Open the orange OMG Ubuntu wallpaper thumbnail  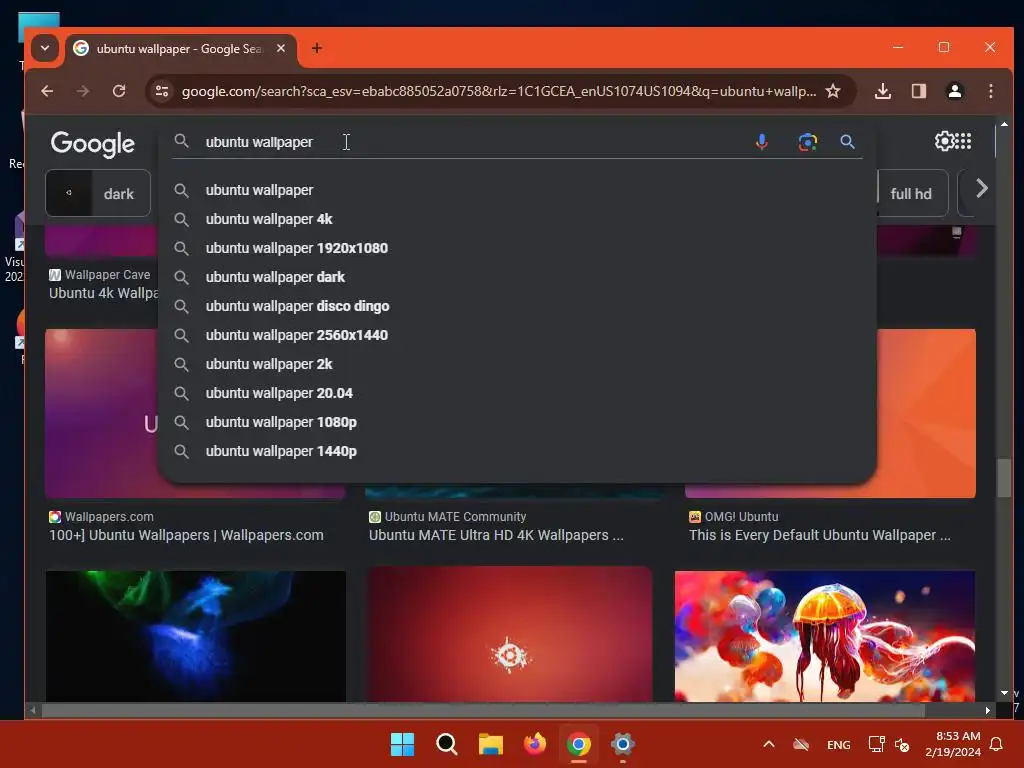pos(926,413)
